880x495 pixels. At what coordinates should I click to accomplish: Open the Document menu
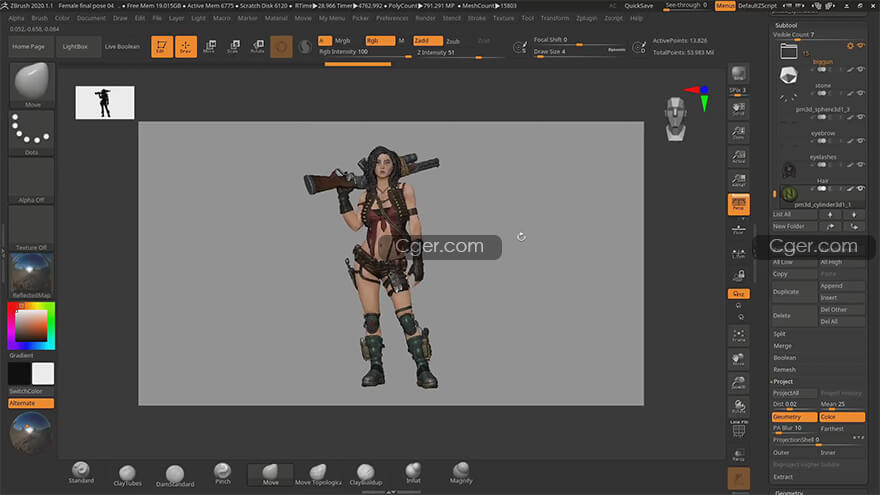pyautogui.click(x=91, y=18)
